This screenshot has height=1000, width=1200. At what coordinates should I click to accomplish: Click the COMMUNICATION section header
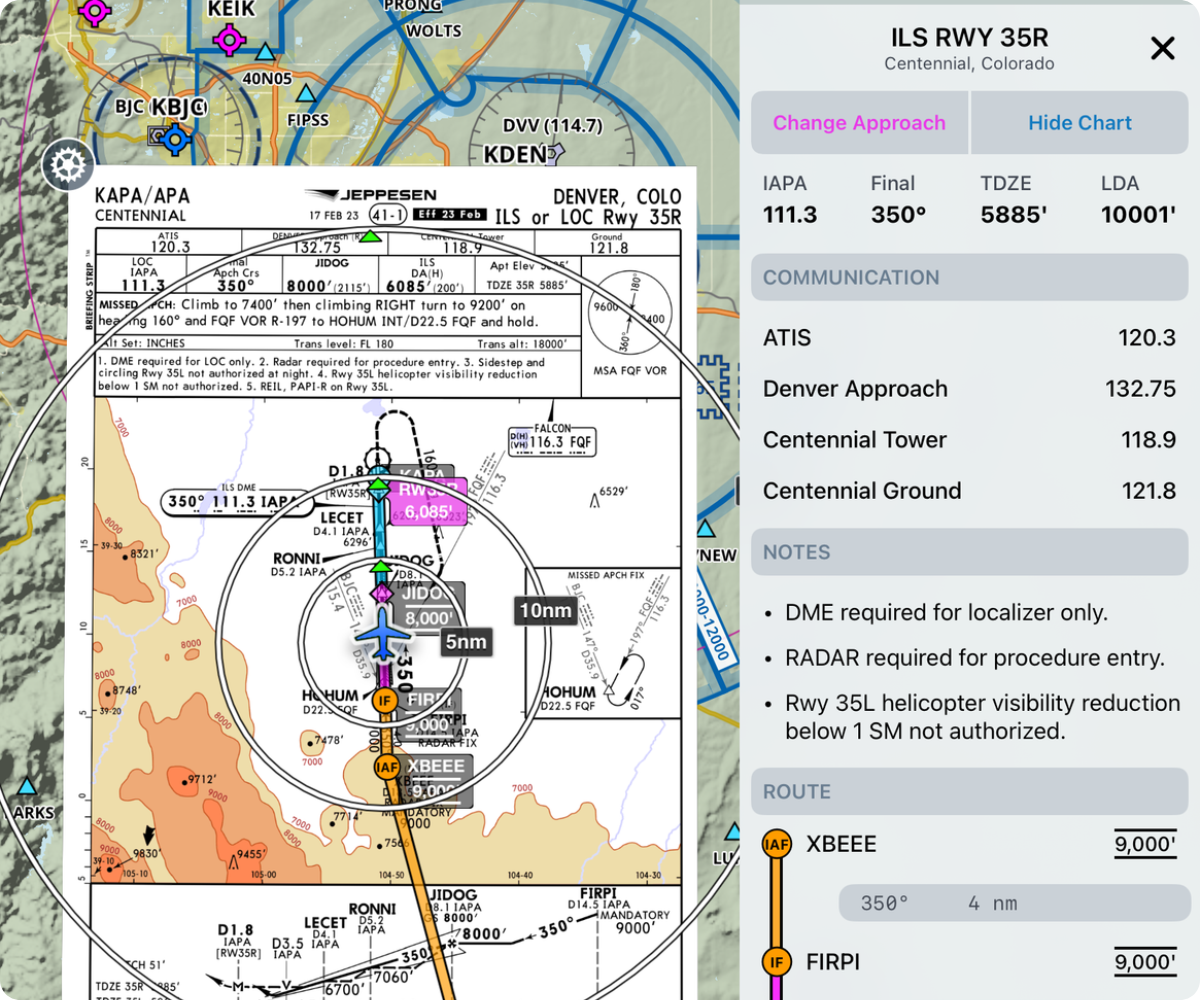(x=969, y=278)
